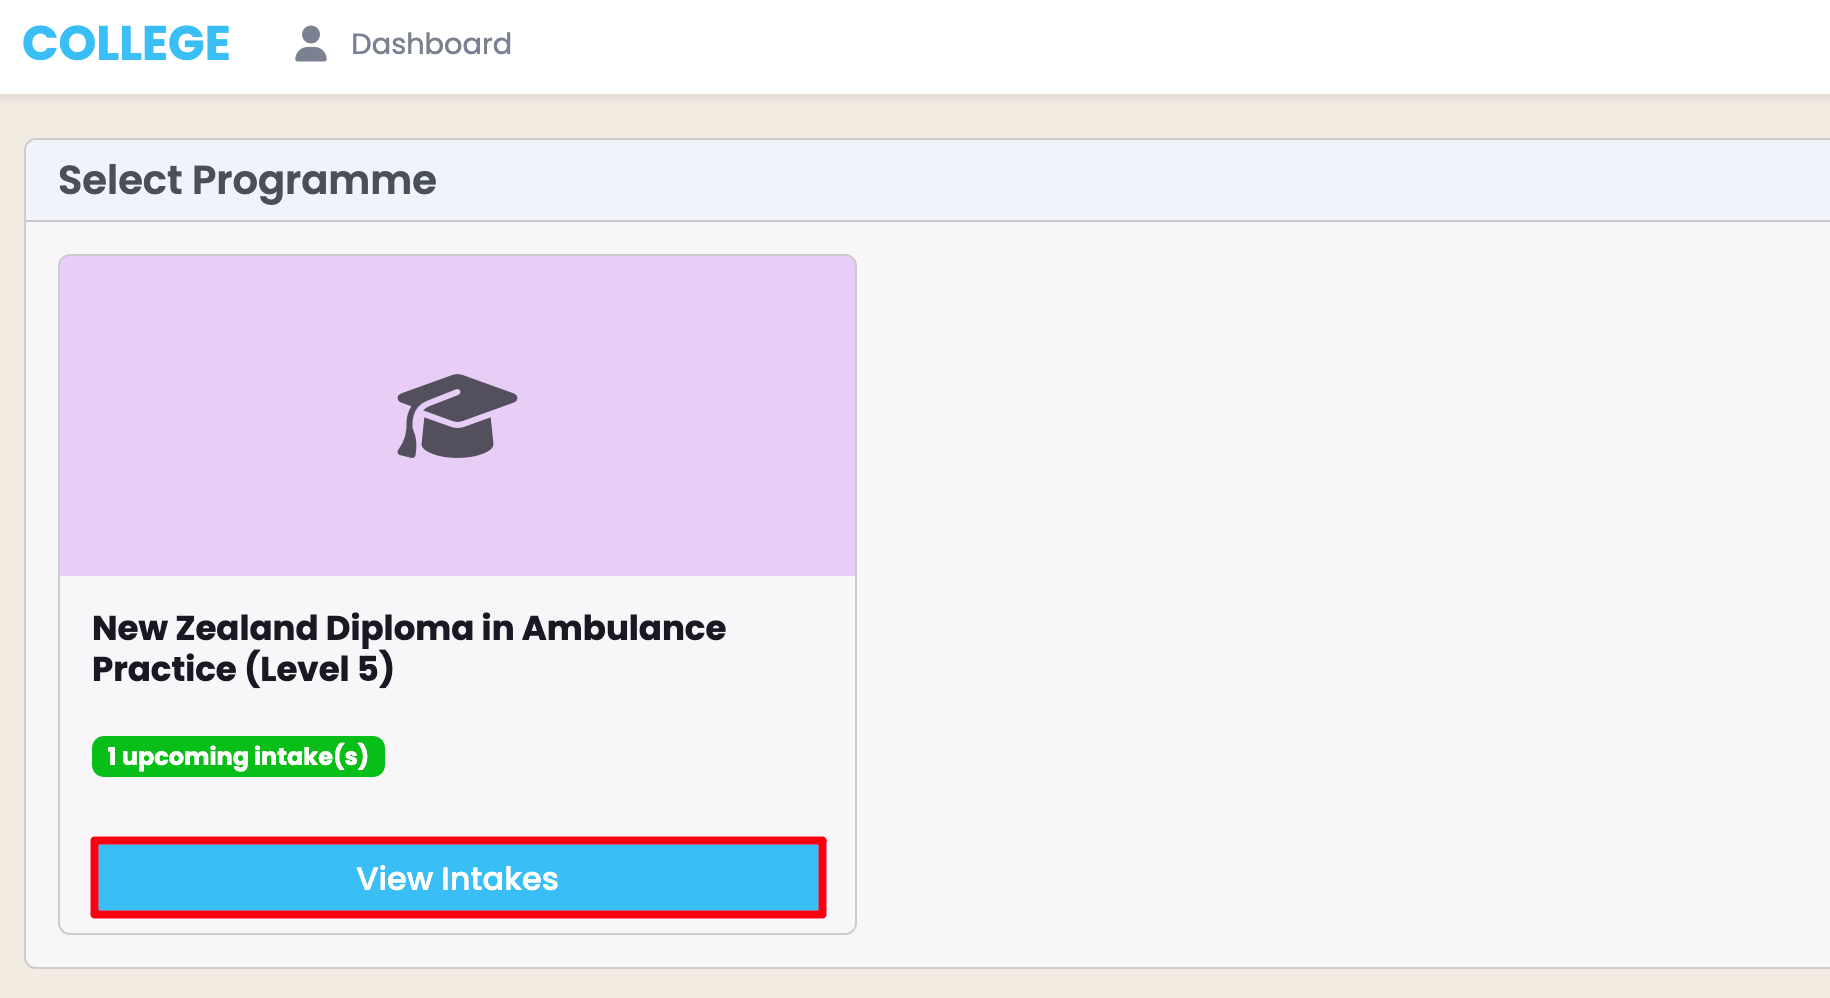Viewport: 1830px width, 998px height.
Task: Click the beige page background below the panel
Action: coord(900,985)
